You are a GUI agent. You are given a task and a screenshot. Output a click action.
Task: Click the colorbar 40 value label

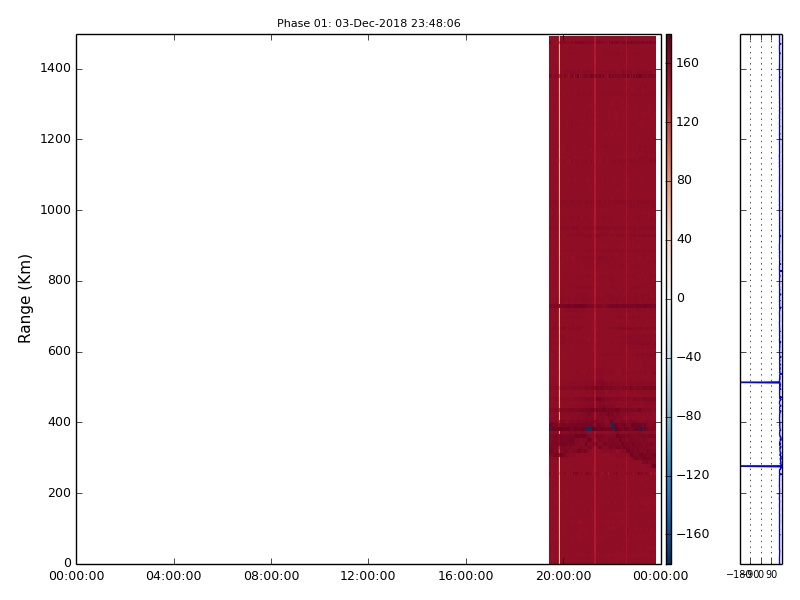(684, 239)
